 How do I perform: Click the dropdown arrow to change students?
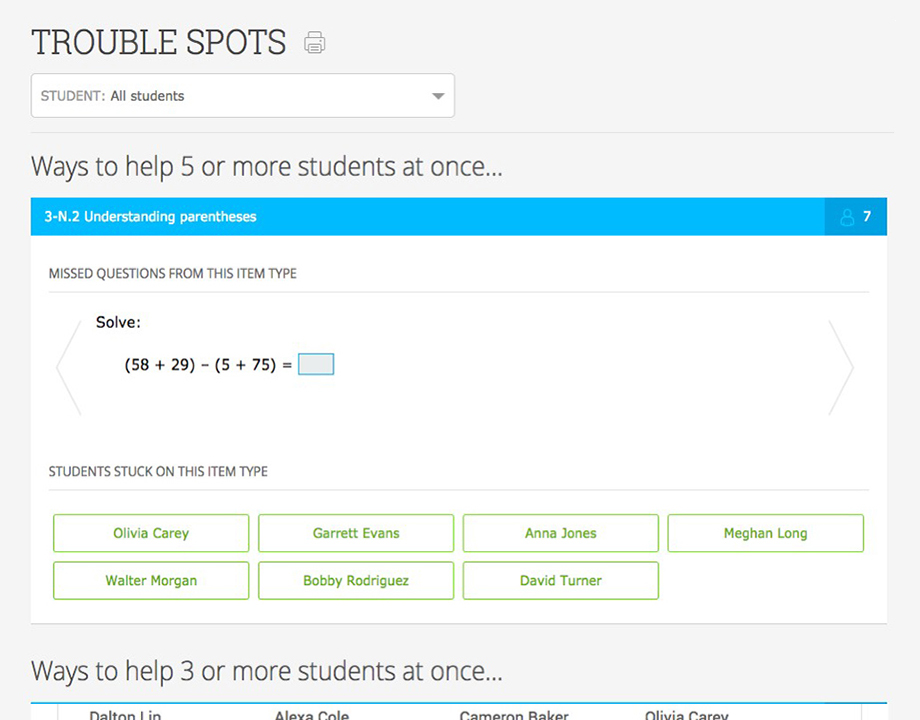coord(438,95)
